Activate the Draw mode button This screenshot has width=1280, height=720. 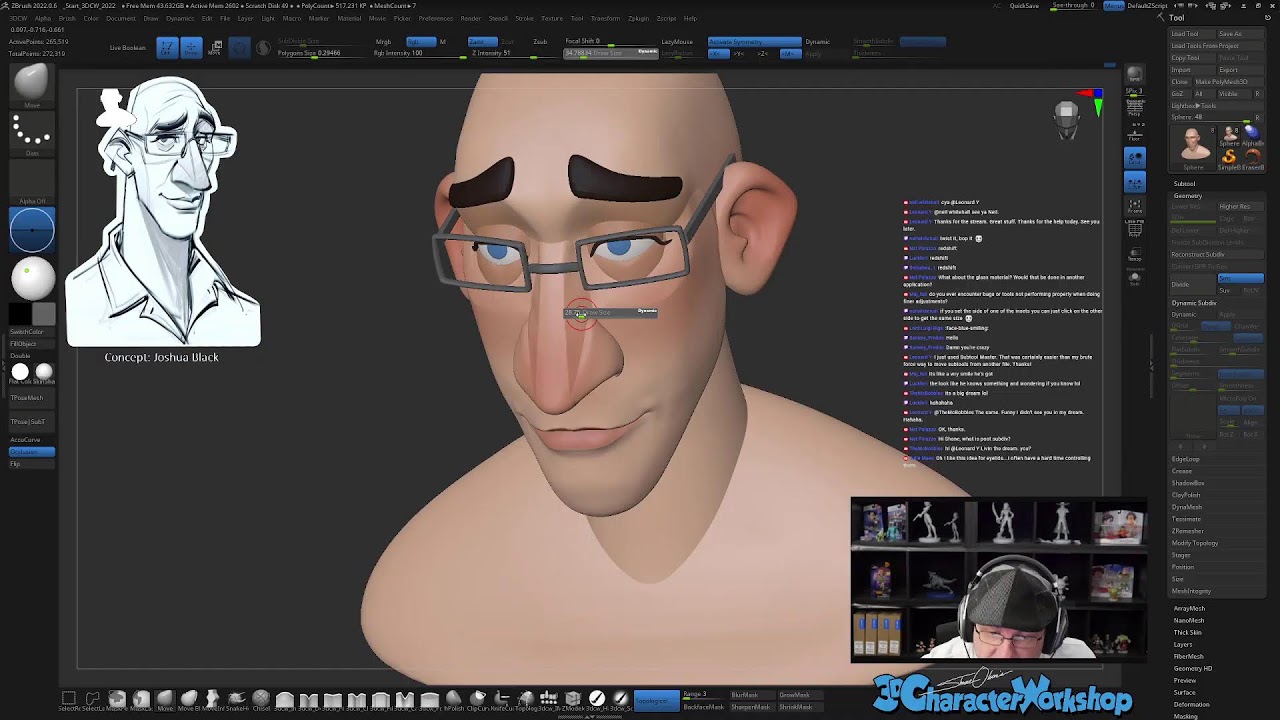point(191,47)
